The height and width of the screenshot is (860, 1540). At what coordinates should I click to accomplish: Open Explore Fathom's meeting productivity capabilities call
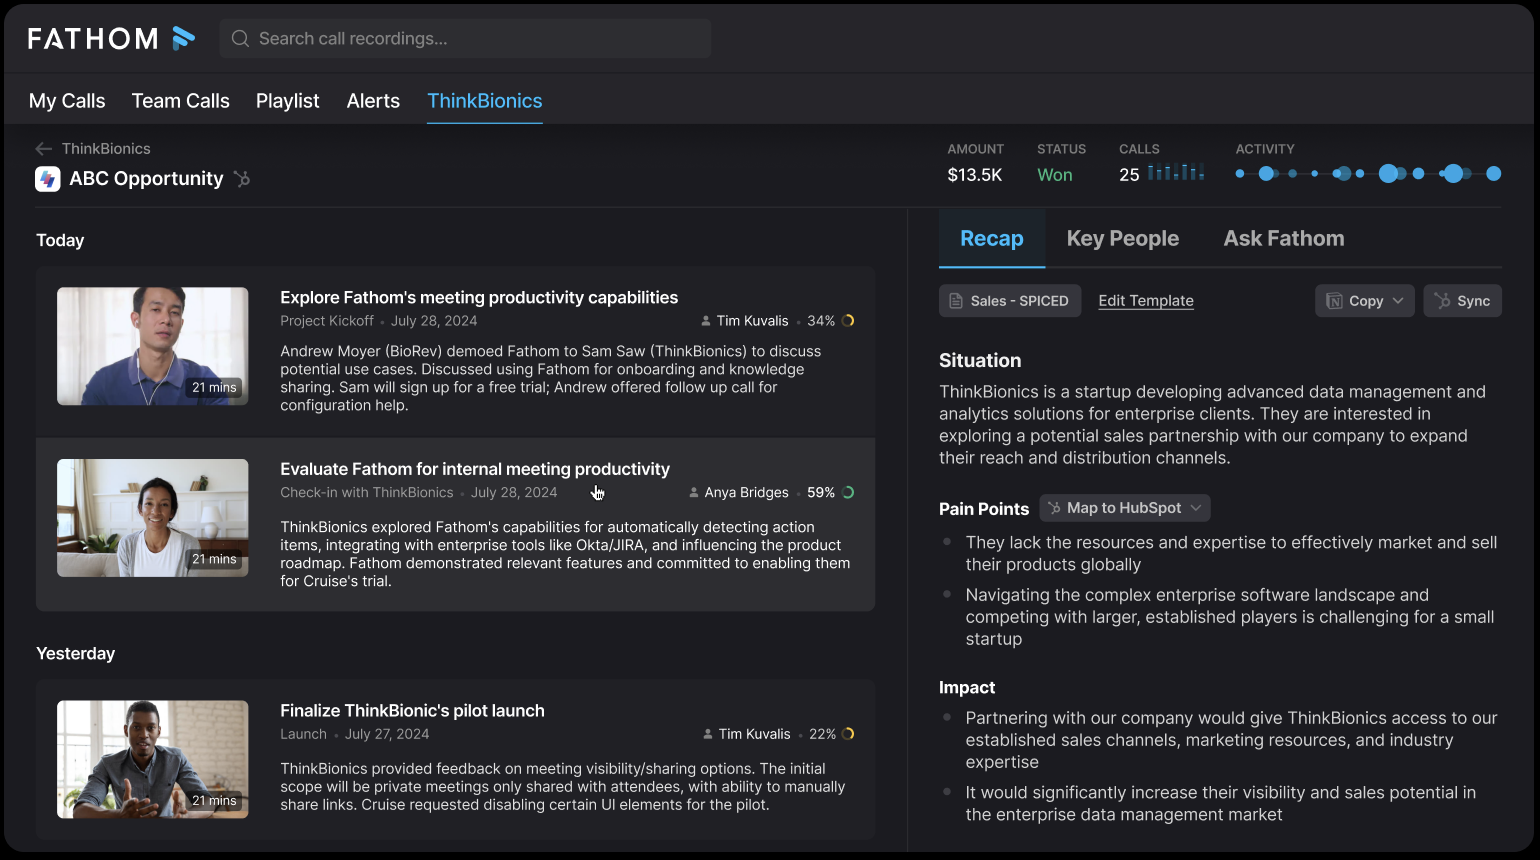(x=479, y=298)
